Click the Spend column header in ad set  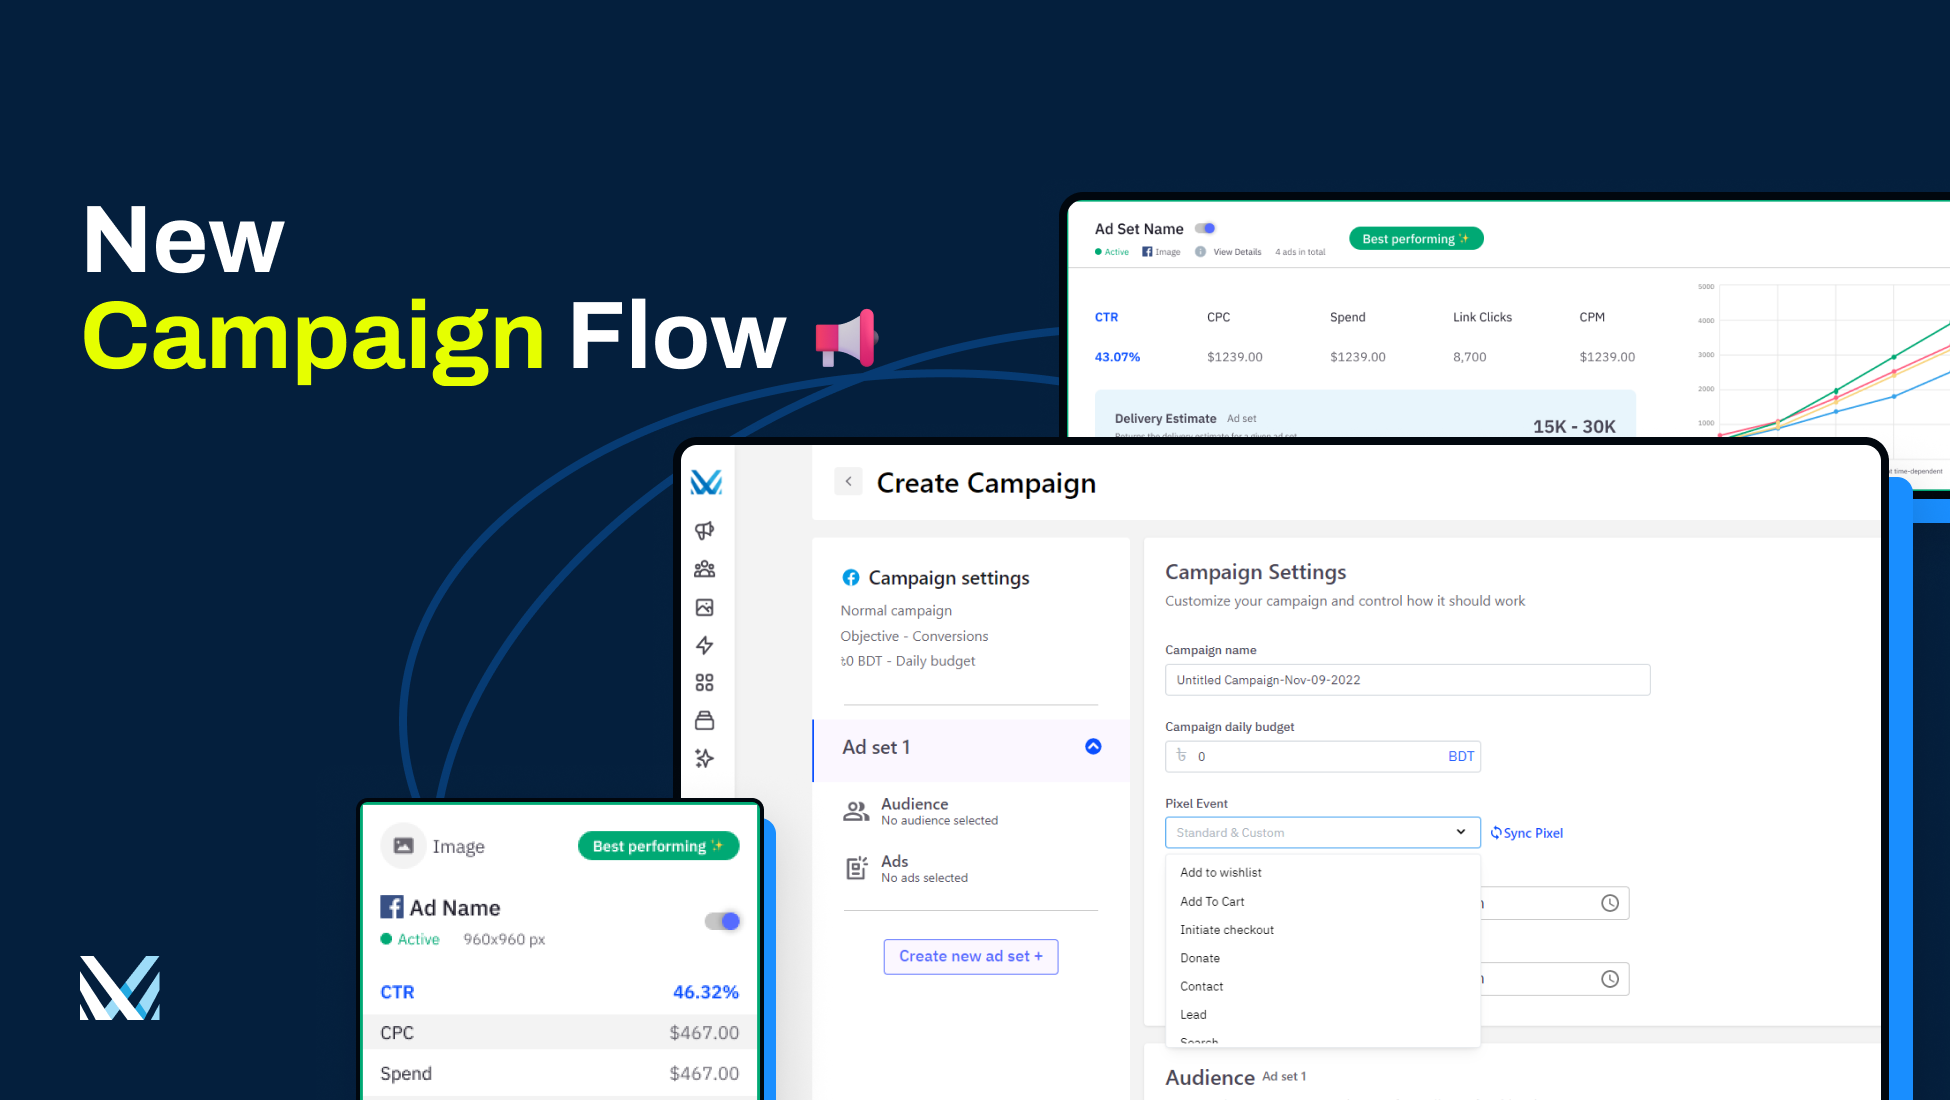click(x=1347, y=317)
